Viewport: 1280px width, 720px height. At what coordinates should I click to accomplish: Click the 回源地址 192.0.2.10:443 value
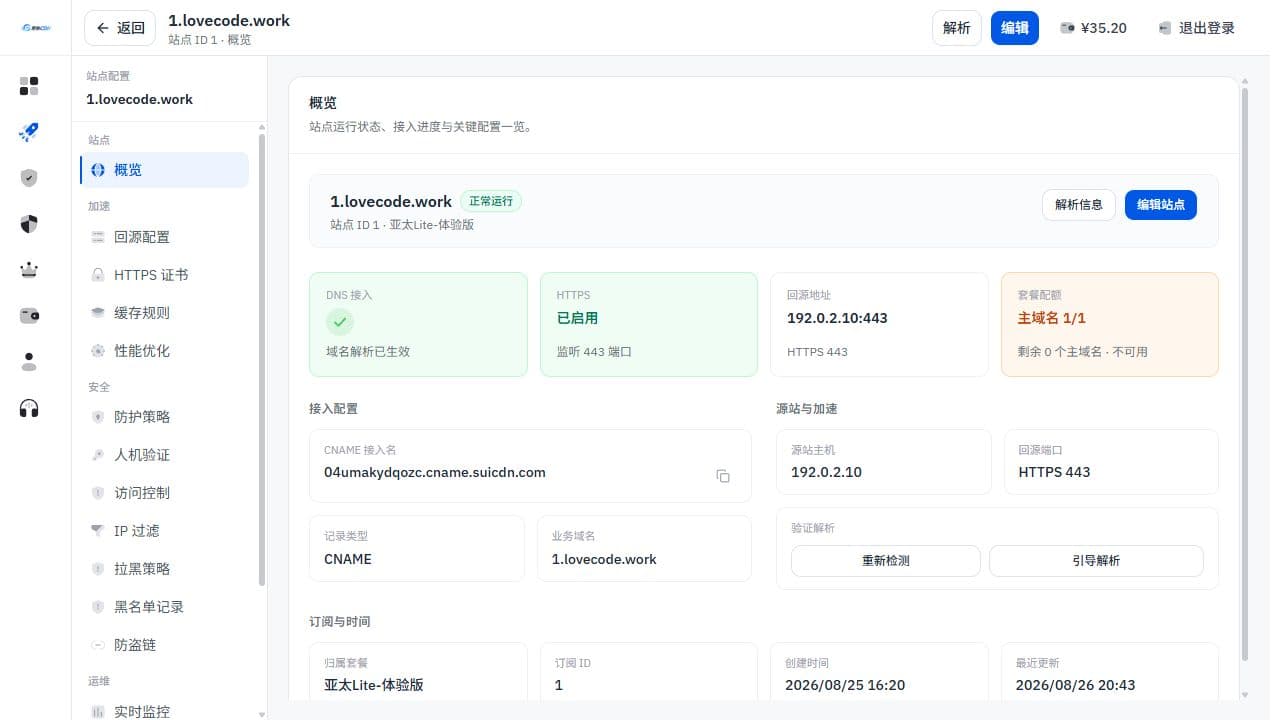click(837, 318)
